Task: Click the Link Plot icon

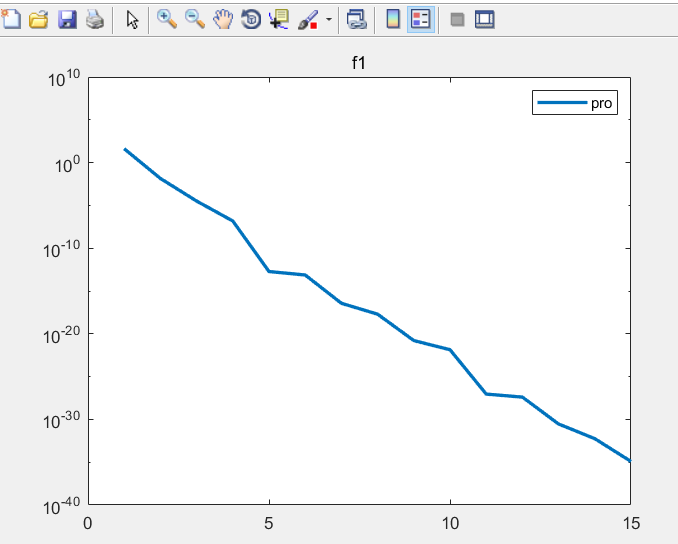Action: point(357,19)
